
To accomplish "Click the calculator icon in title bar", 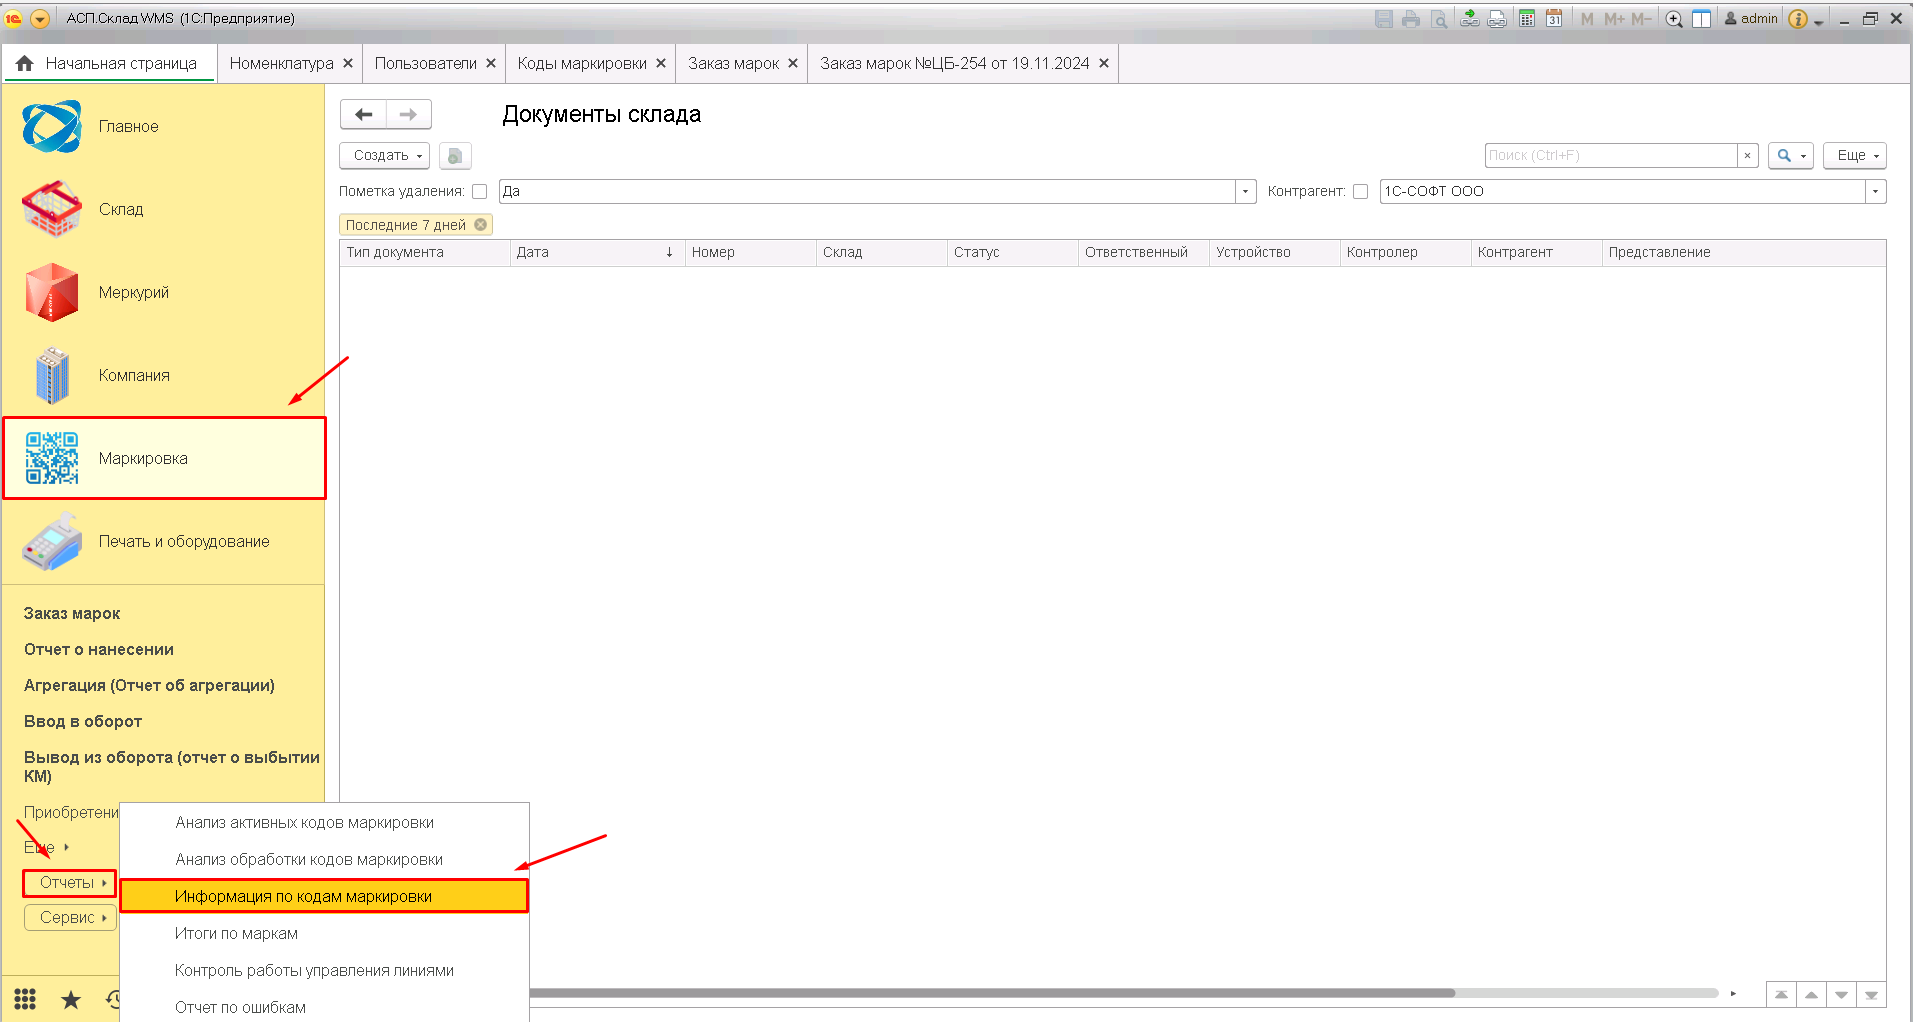I will click(x=1527, y=18).
